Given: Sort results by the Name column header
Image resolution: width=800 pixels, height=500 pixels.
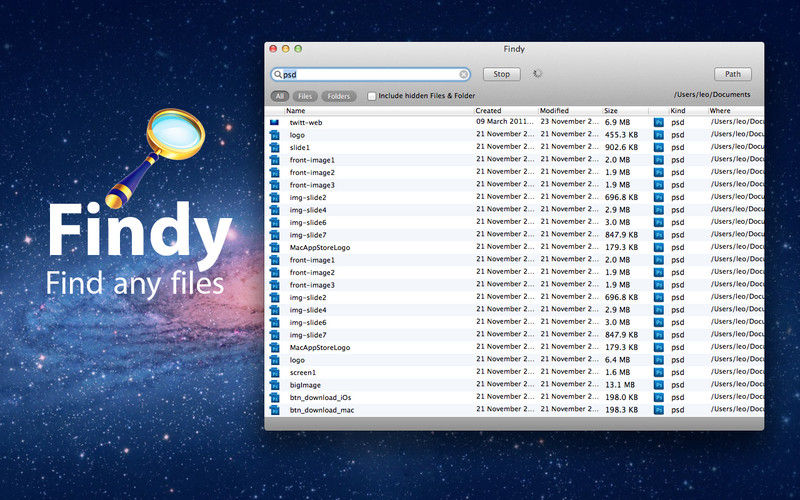Looking at the screenshot, I should point(379,111).
